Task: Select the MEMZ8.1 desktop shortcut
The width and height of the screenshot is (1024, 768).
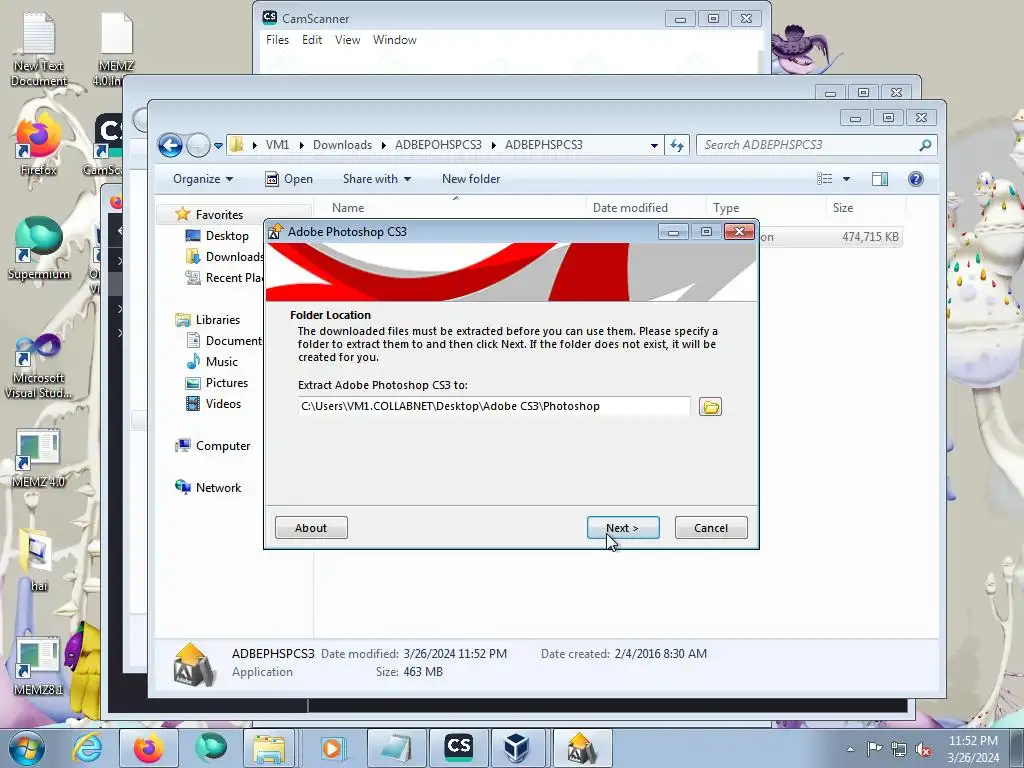Action: click(x=39, y=665)
